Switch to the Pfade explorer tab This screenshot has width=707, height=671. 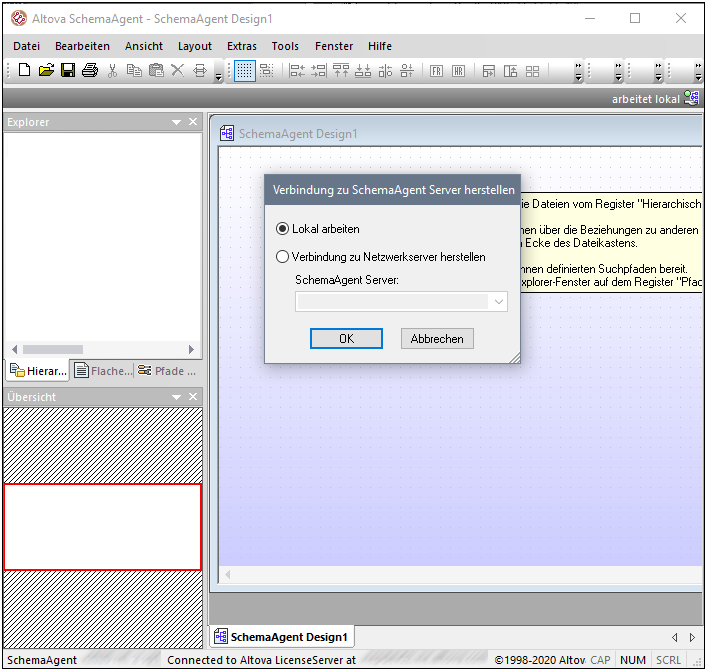167,371
